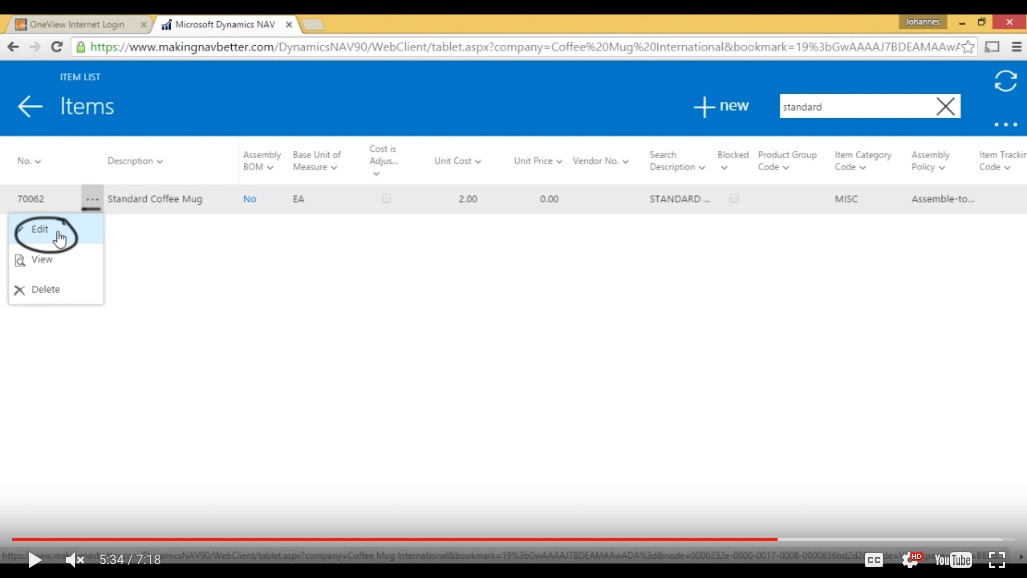The image size is (1027, 578).
Task: Click the cast icon beside the address bar
Action: click(x=992, y=47)
